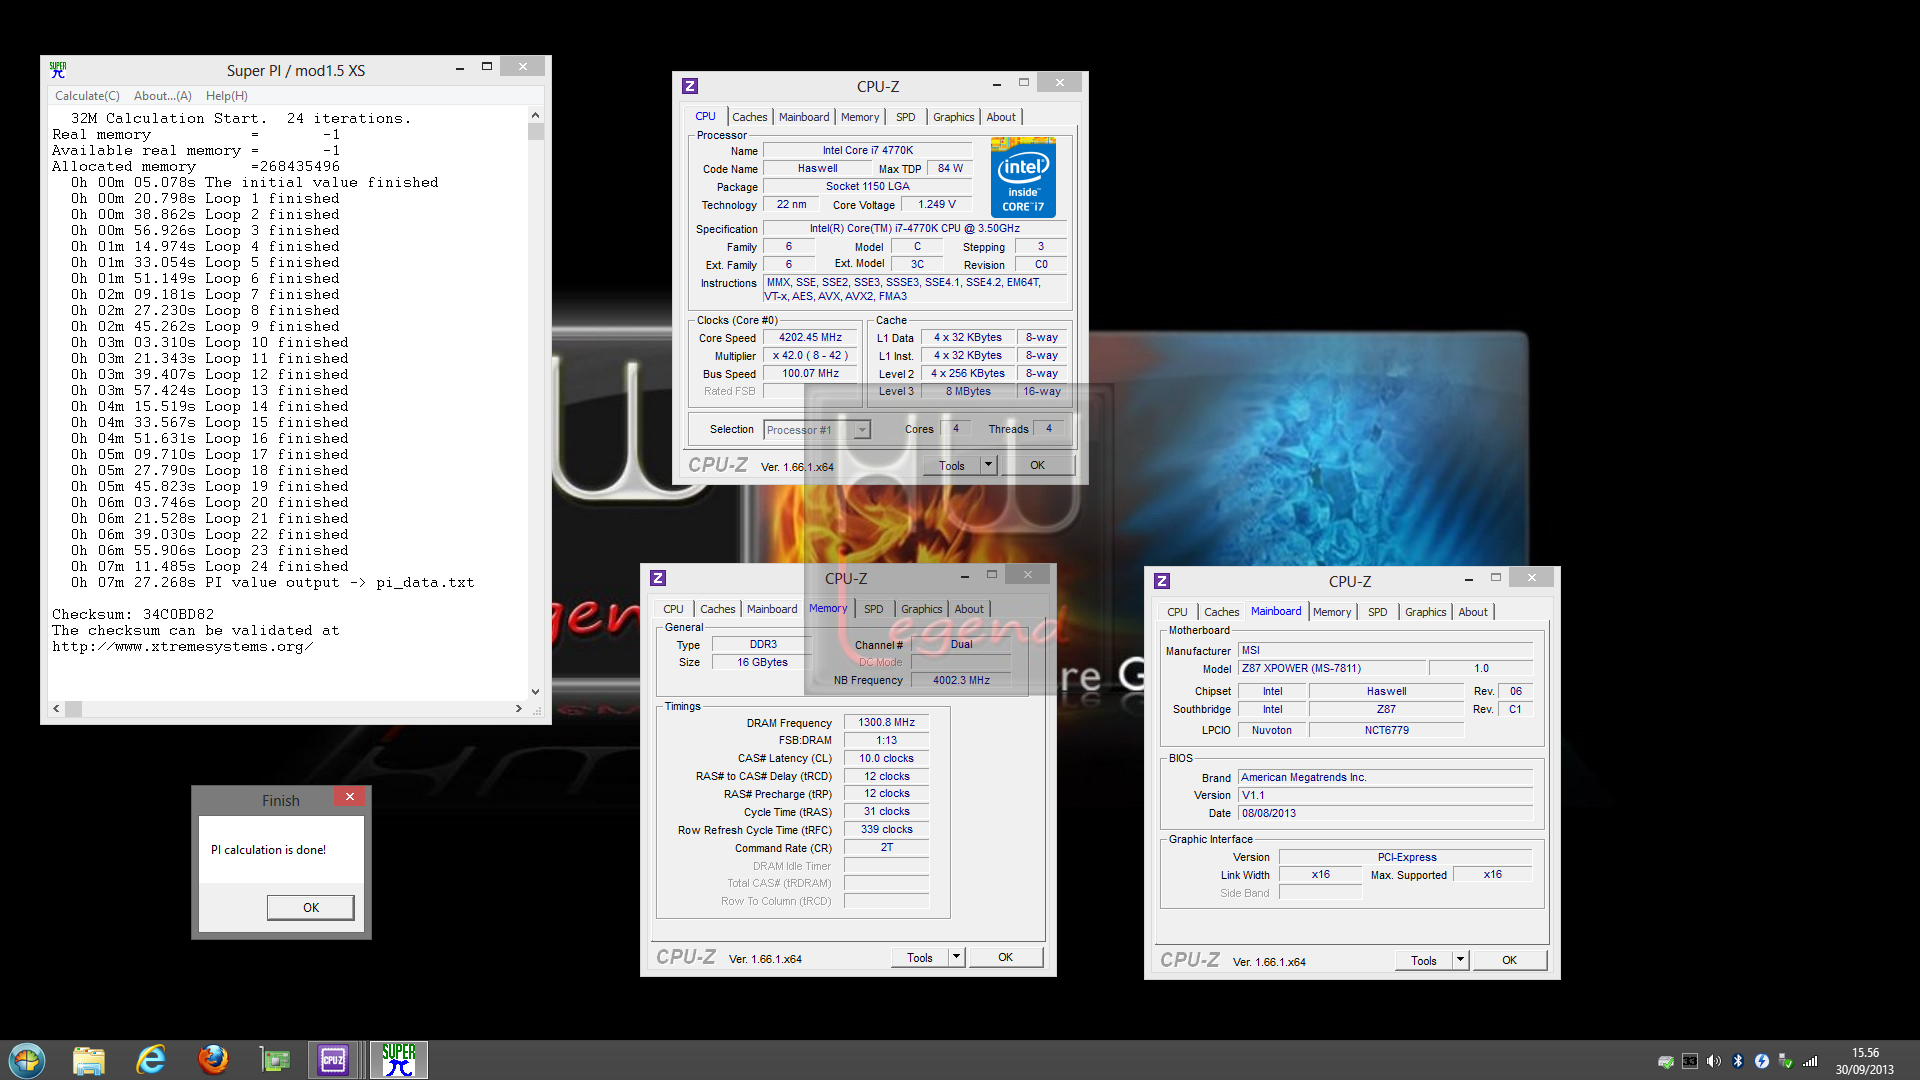Image resolution: width=1920 pixels, height=1080 pixels.
Task: Click Super PI vertical scrollbar up arrow
Action: tap(536, 115)
